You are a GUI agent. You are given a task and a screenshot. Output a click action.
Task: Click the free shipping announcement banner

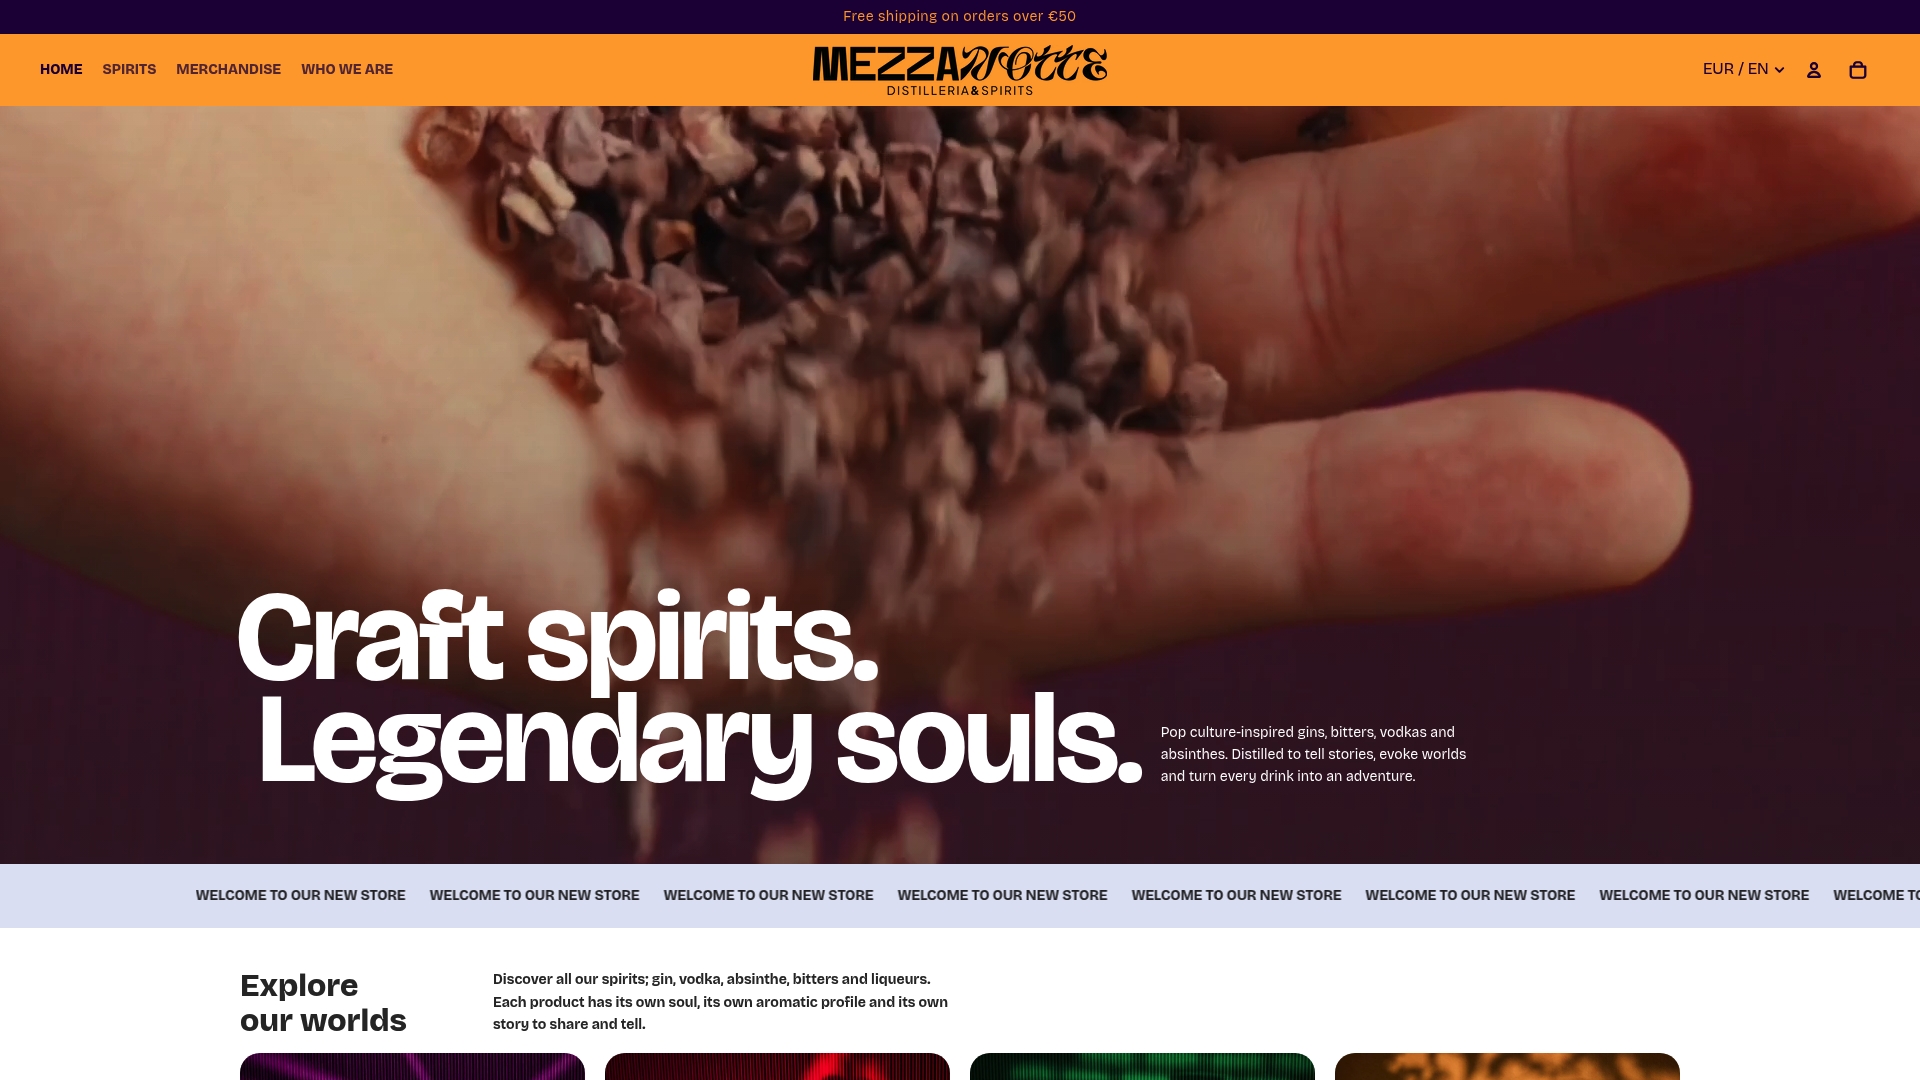tap(960, 16)
